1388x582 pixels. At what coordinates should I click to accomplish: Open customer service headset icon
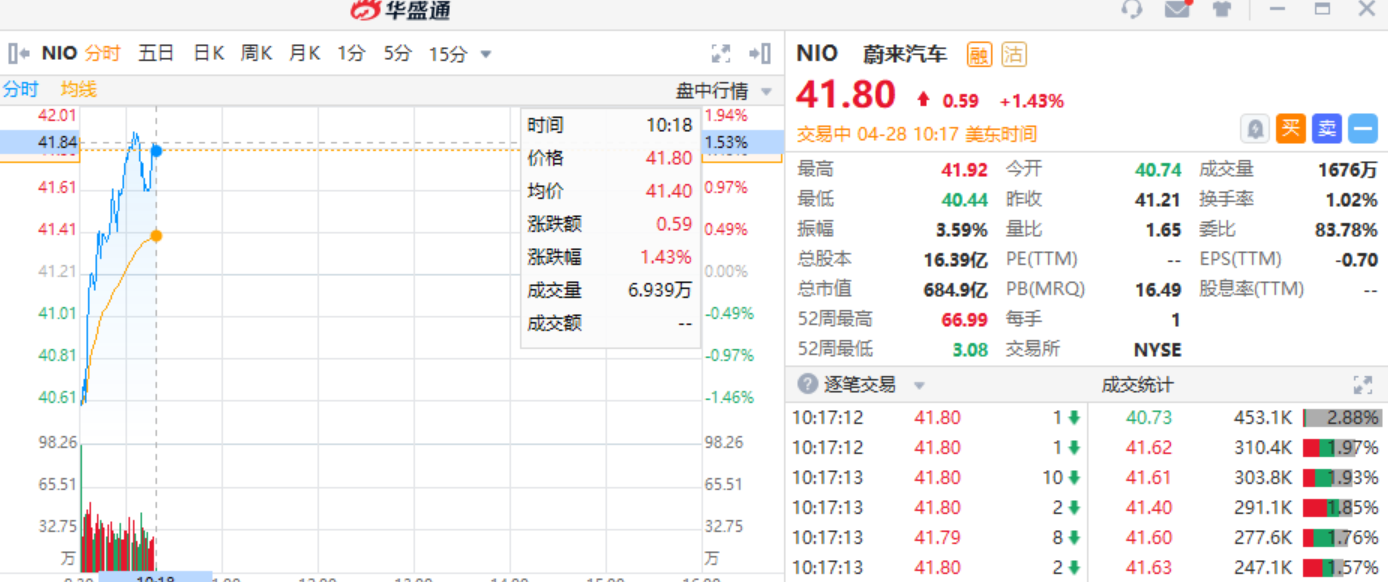click(1132, 9)
